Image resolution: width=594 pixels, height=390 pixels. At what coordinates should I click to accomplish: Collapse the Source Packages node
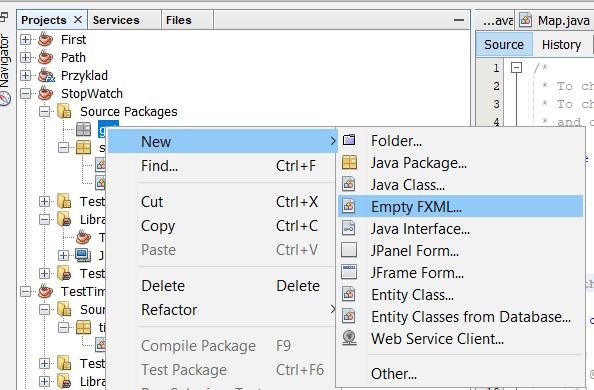pos(44,111)
